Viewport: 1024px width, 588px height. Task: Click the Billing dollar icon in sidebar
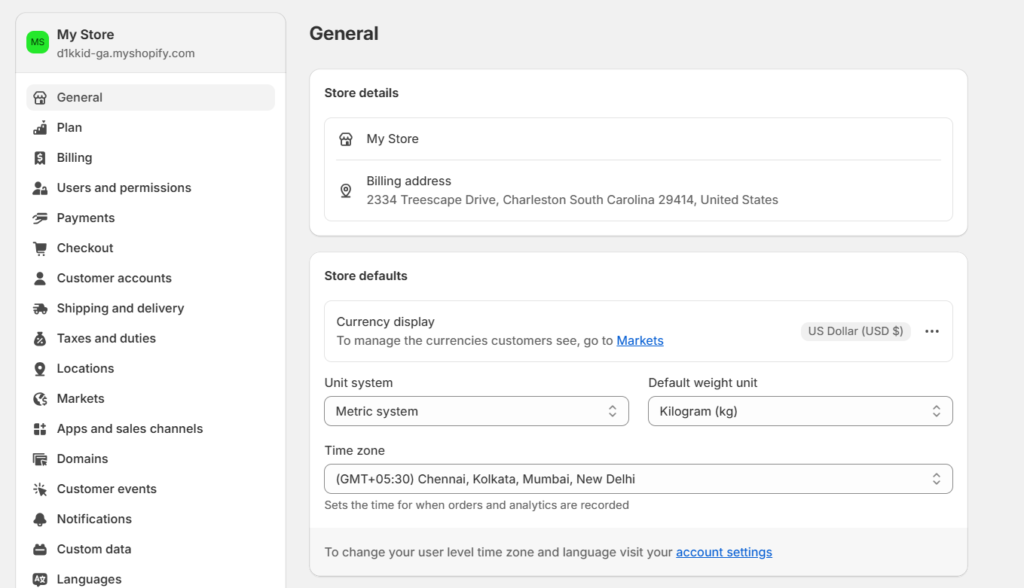(x=40, y=157)
